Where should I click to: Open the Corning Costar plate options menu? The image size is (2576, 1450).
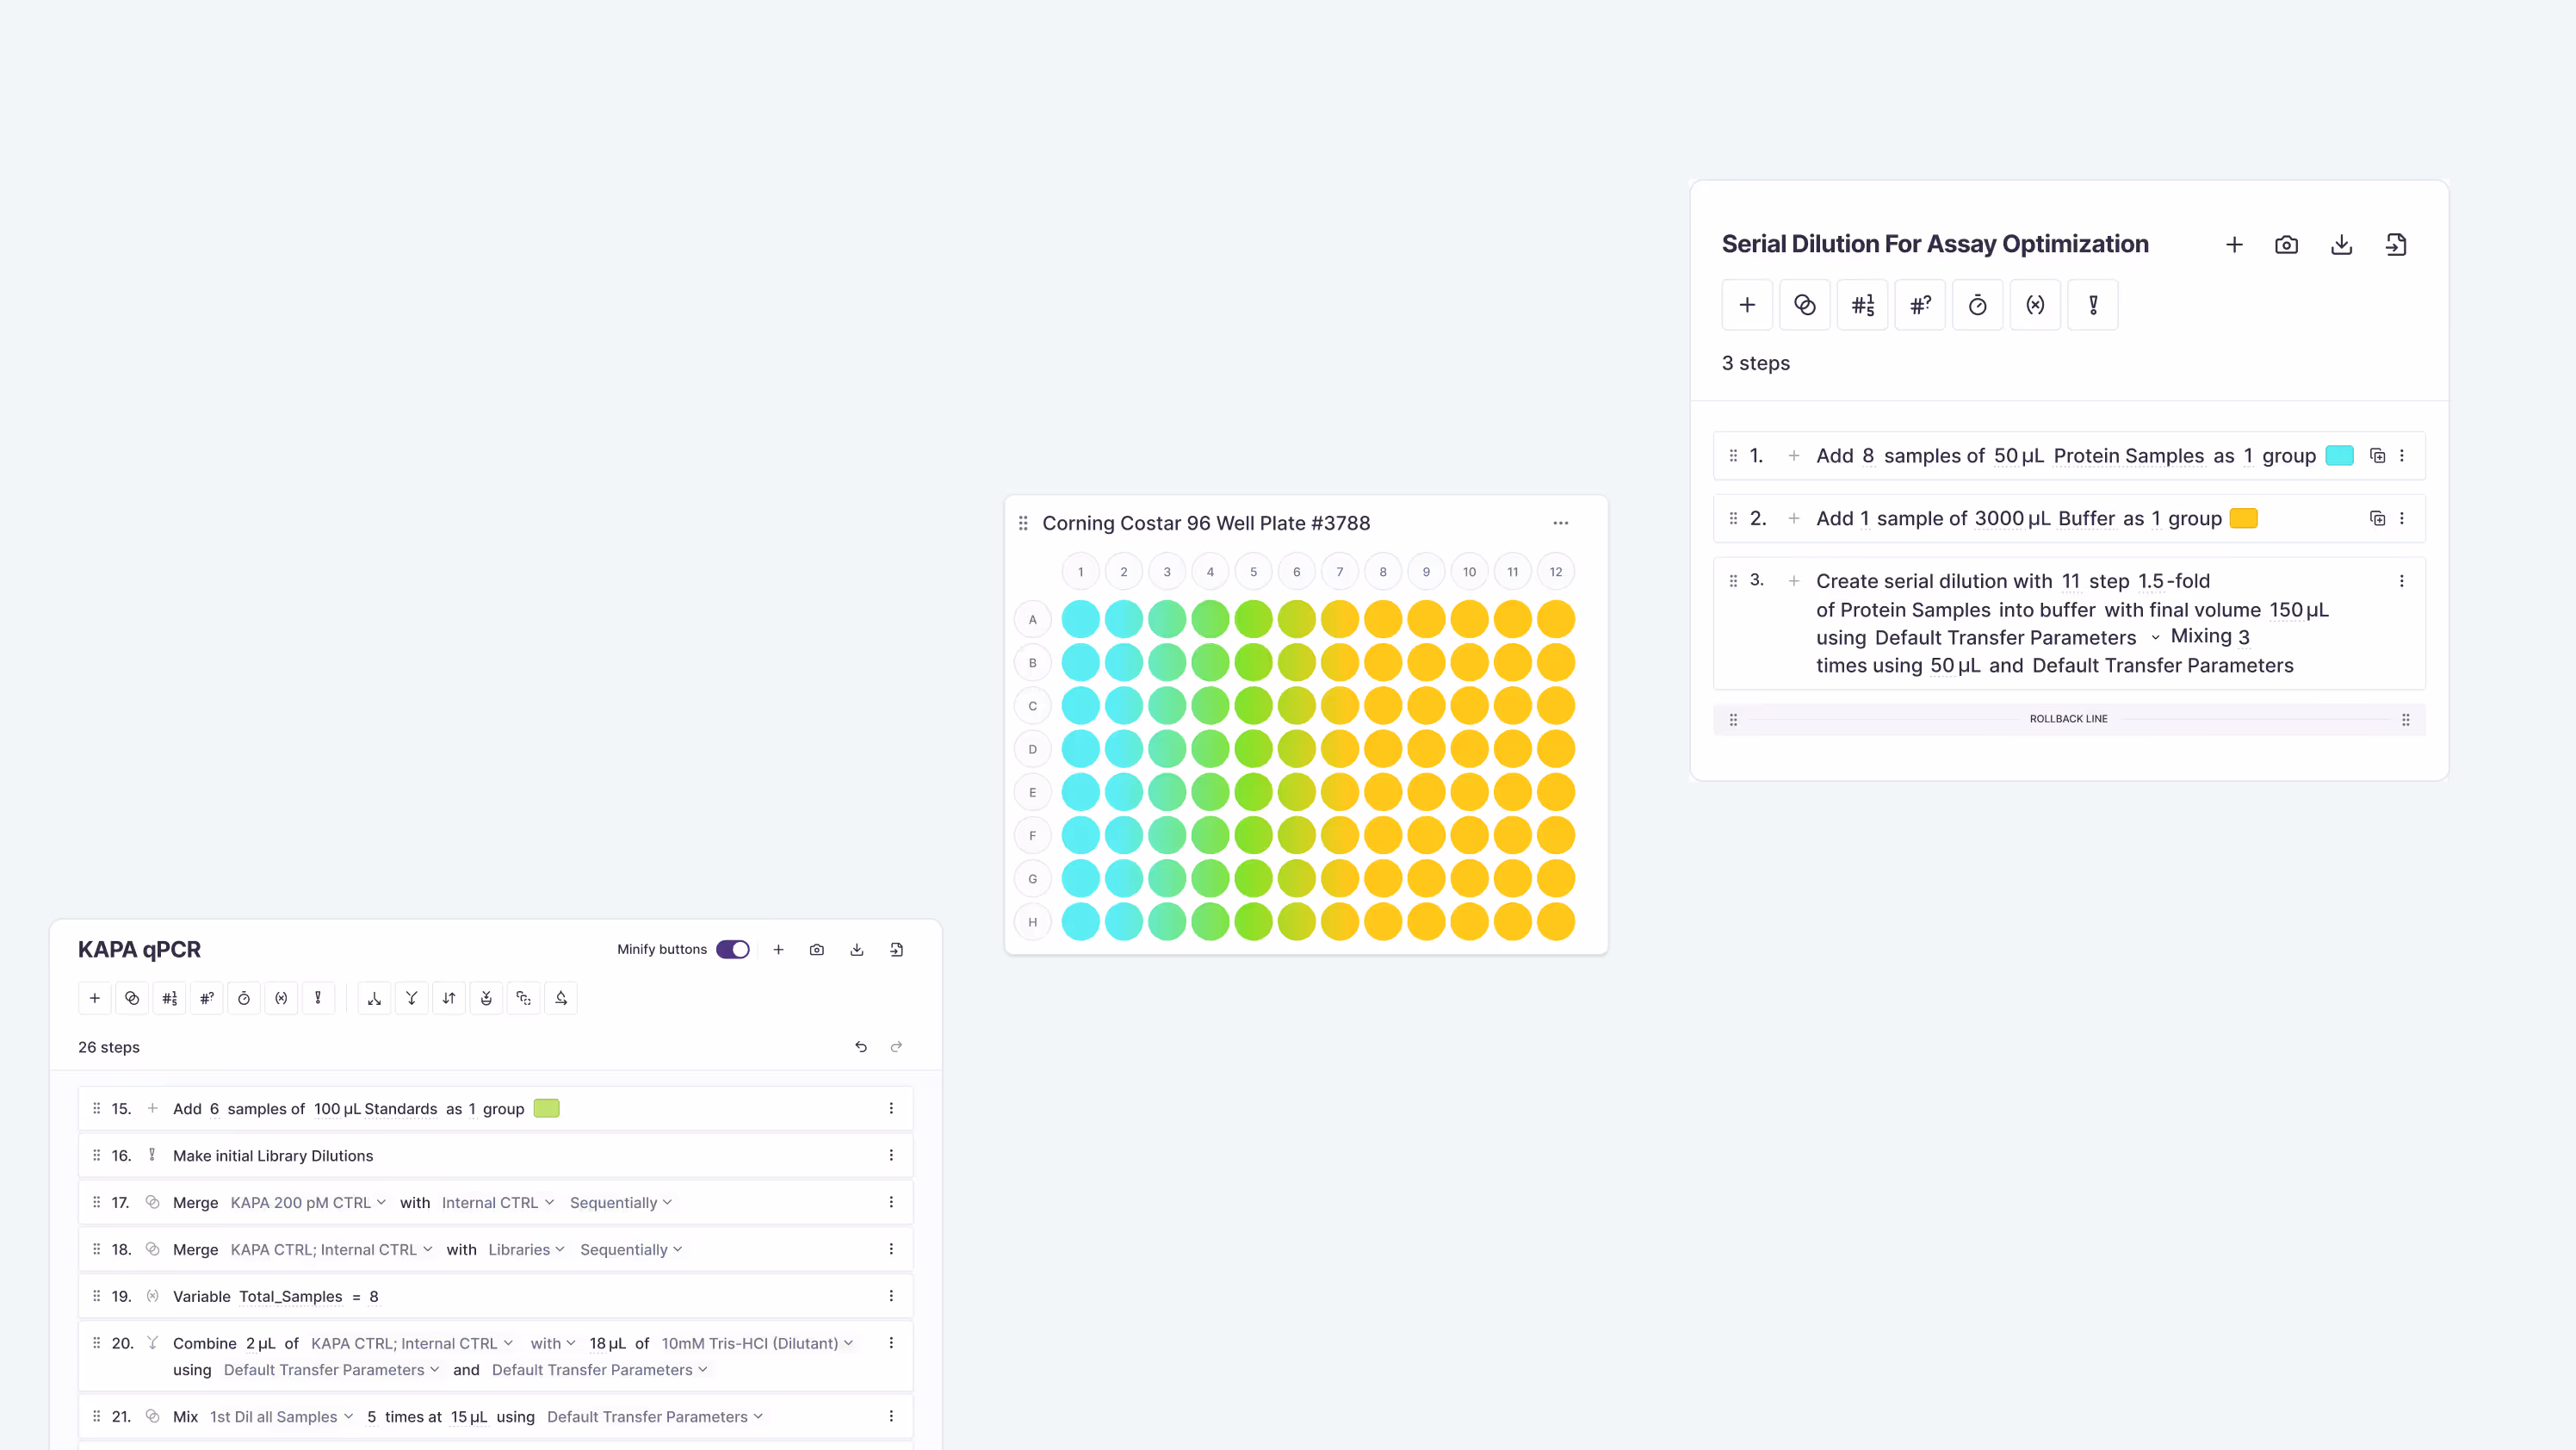[x=1561, y=522]
